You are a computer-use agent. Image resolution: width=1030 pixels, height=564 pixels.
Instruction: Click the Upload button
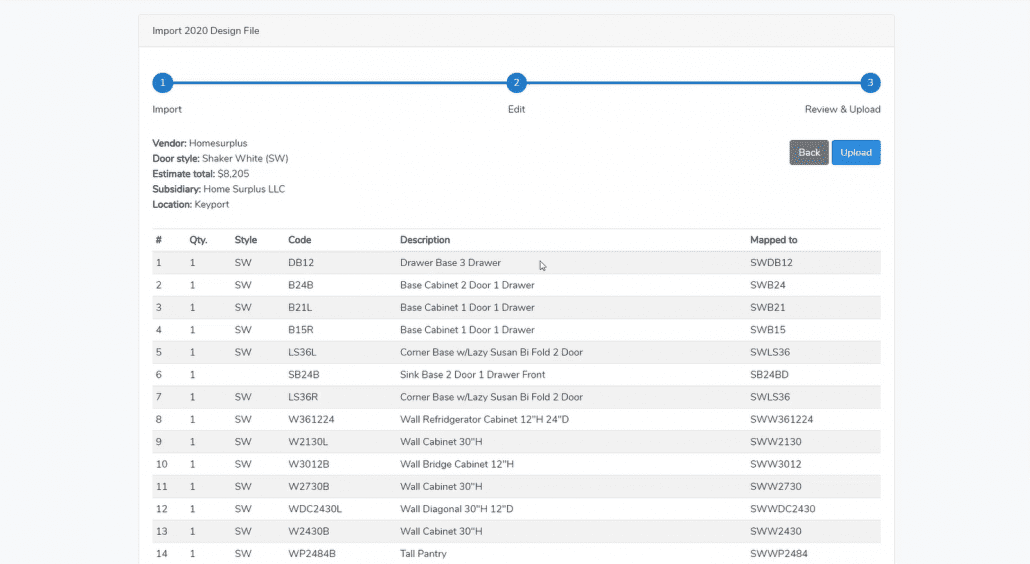(856, 152)
